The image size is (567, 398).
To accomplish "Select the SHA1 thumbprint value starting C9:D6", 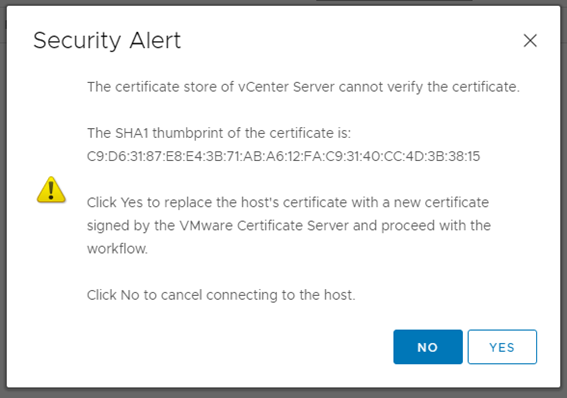I will click(284, 156).
